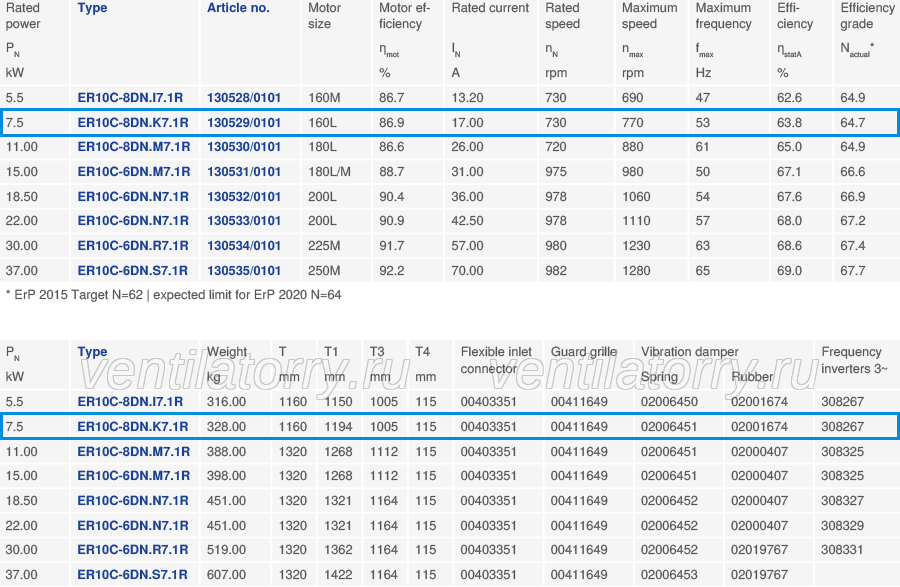
Task: Open article number 130534/0101 link
Action: click(244, 246)
